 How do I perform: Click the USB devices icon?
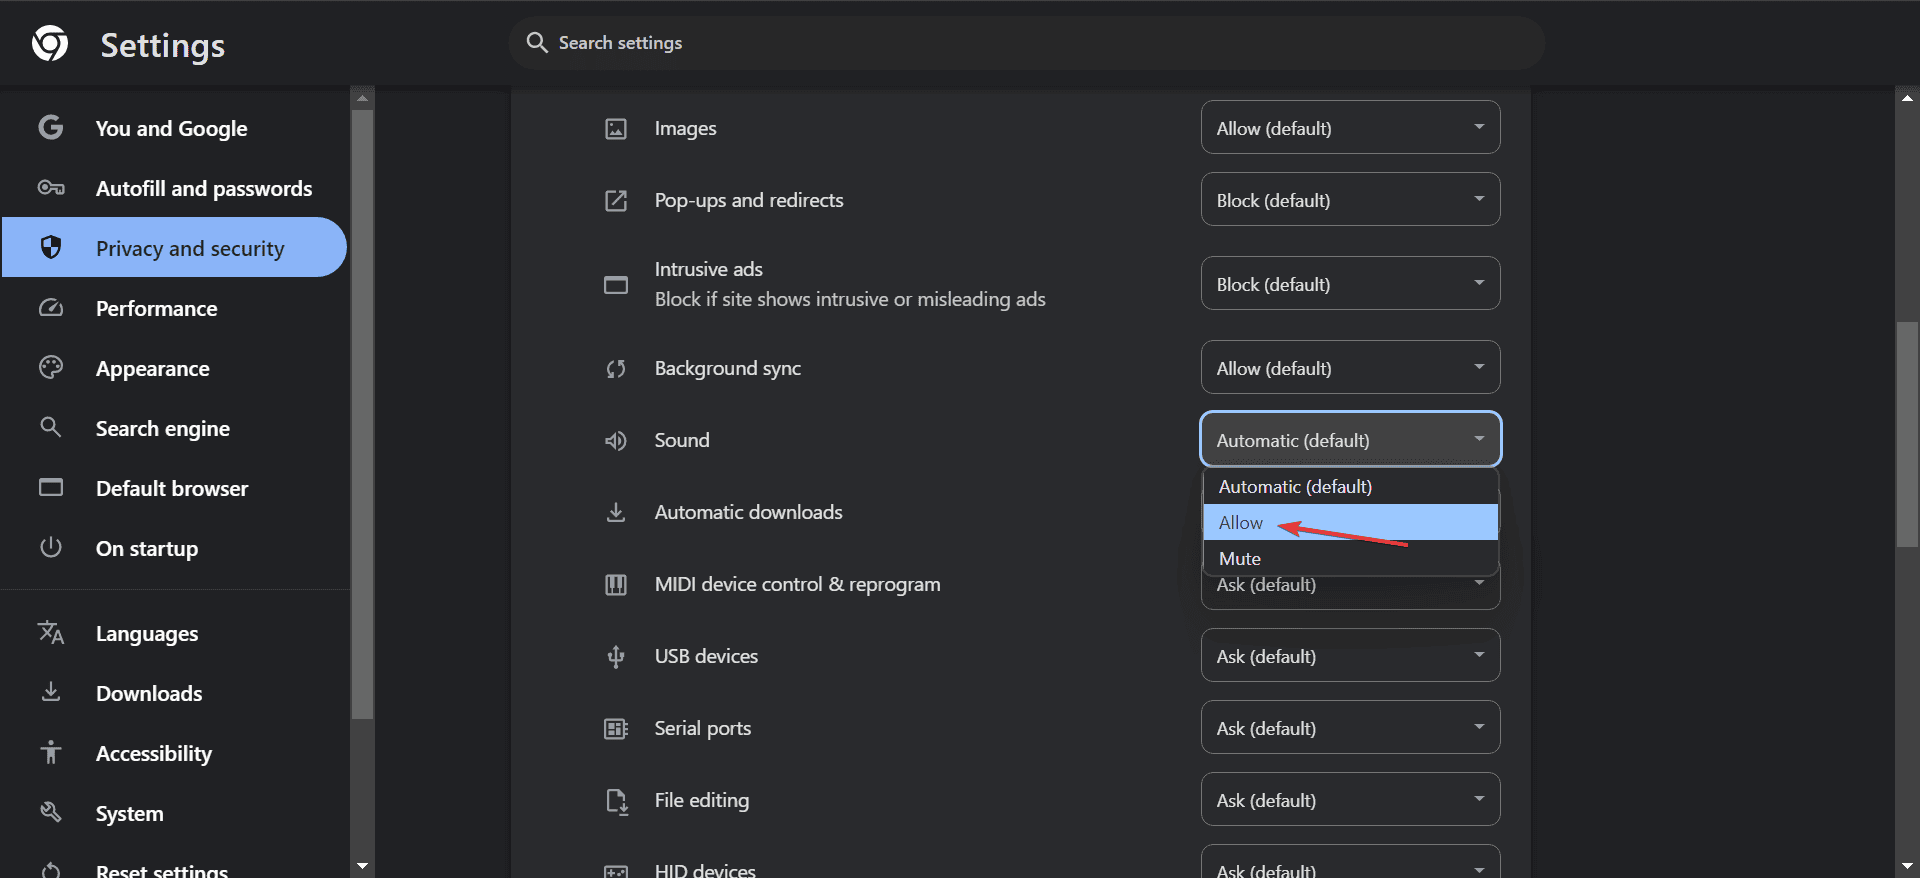pos(616,657)
